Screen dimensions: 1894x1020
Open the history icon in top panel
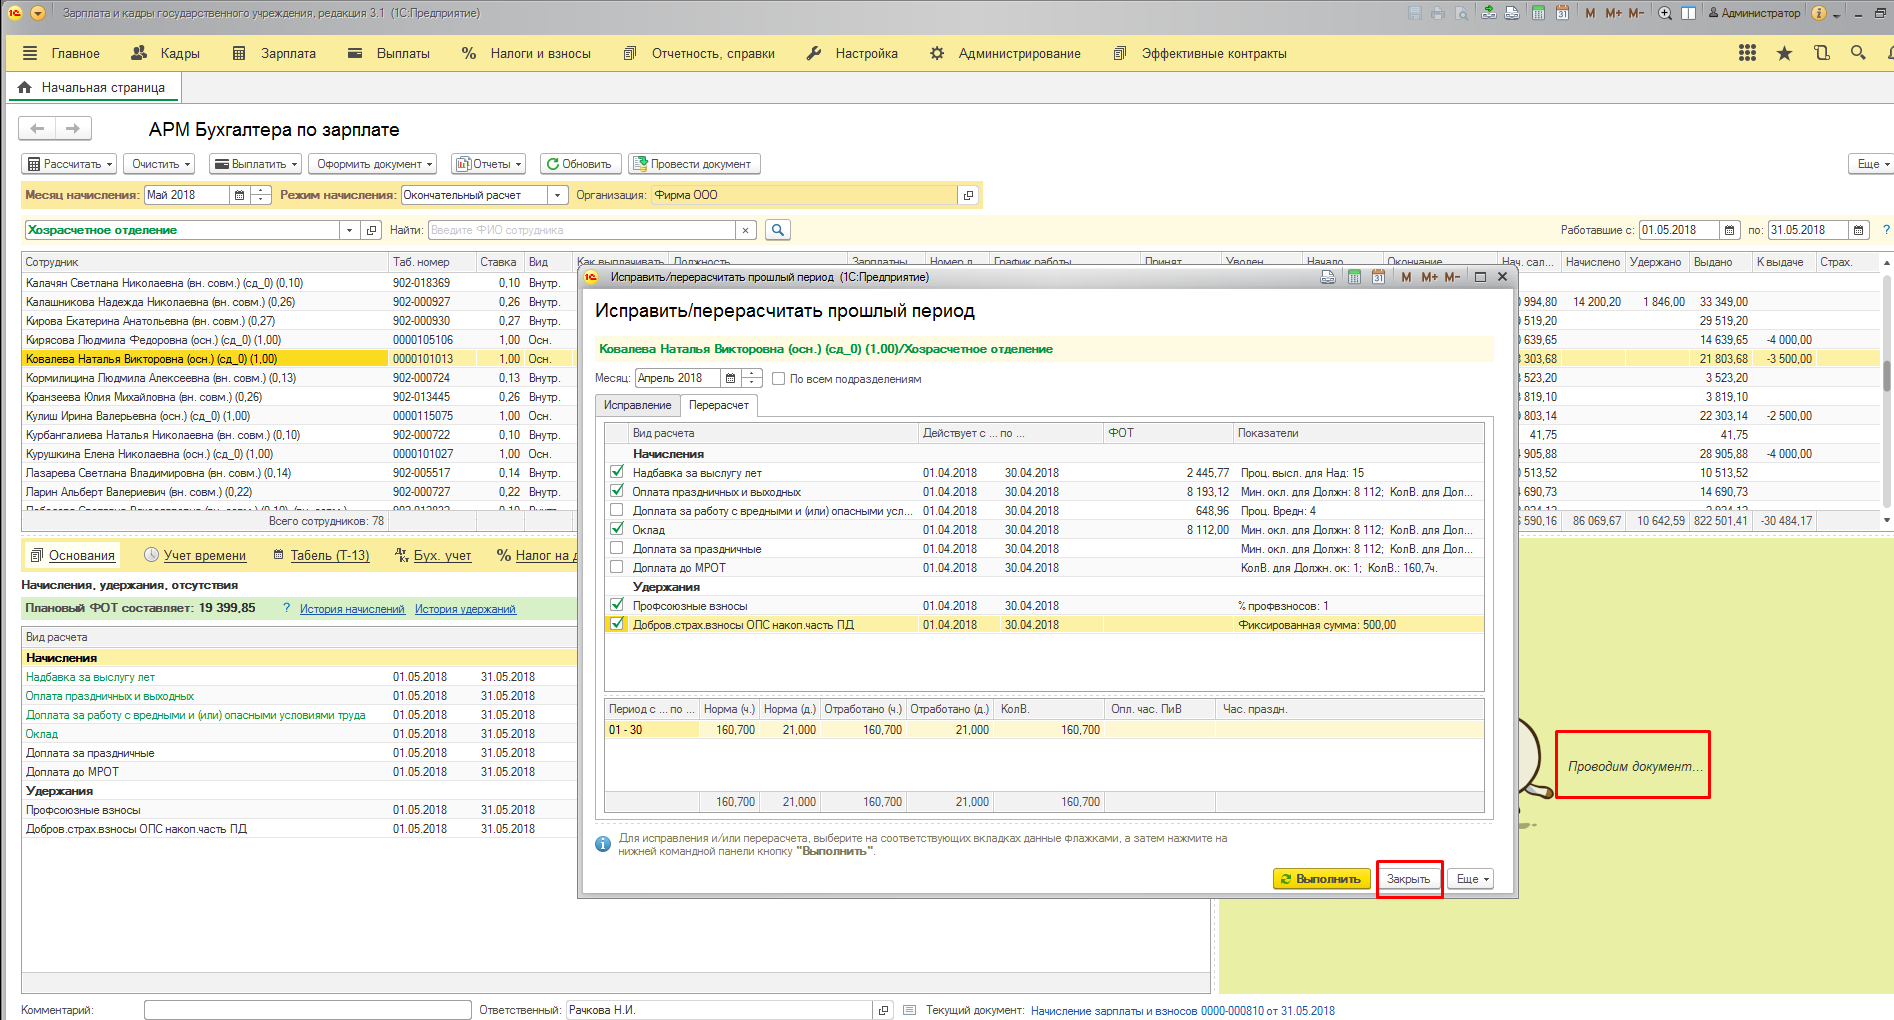pos(1821,53)
